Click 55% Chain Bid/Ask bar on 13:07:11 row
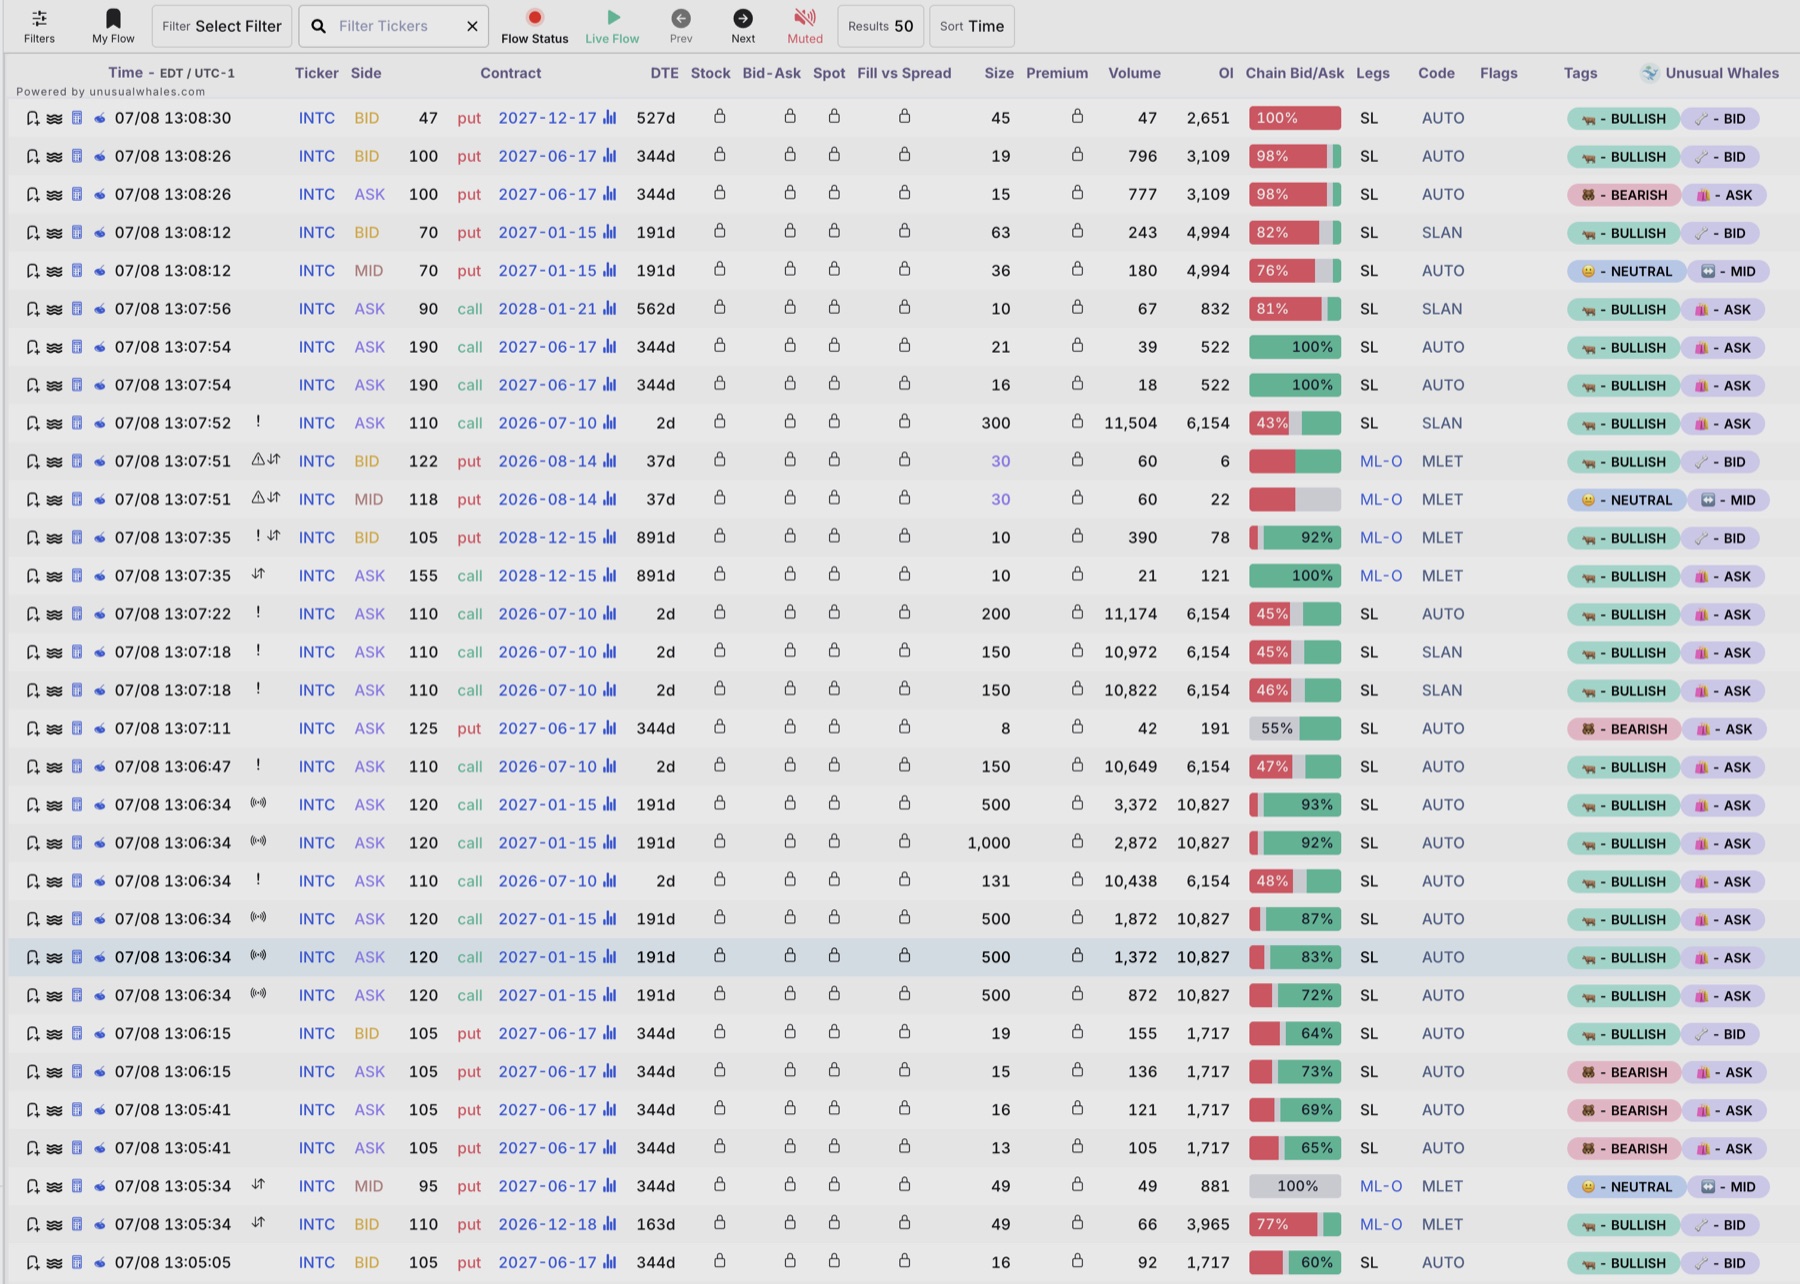This screenshot has width=1800, height=1284. 1295,728
